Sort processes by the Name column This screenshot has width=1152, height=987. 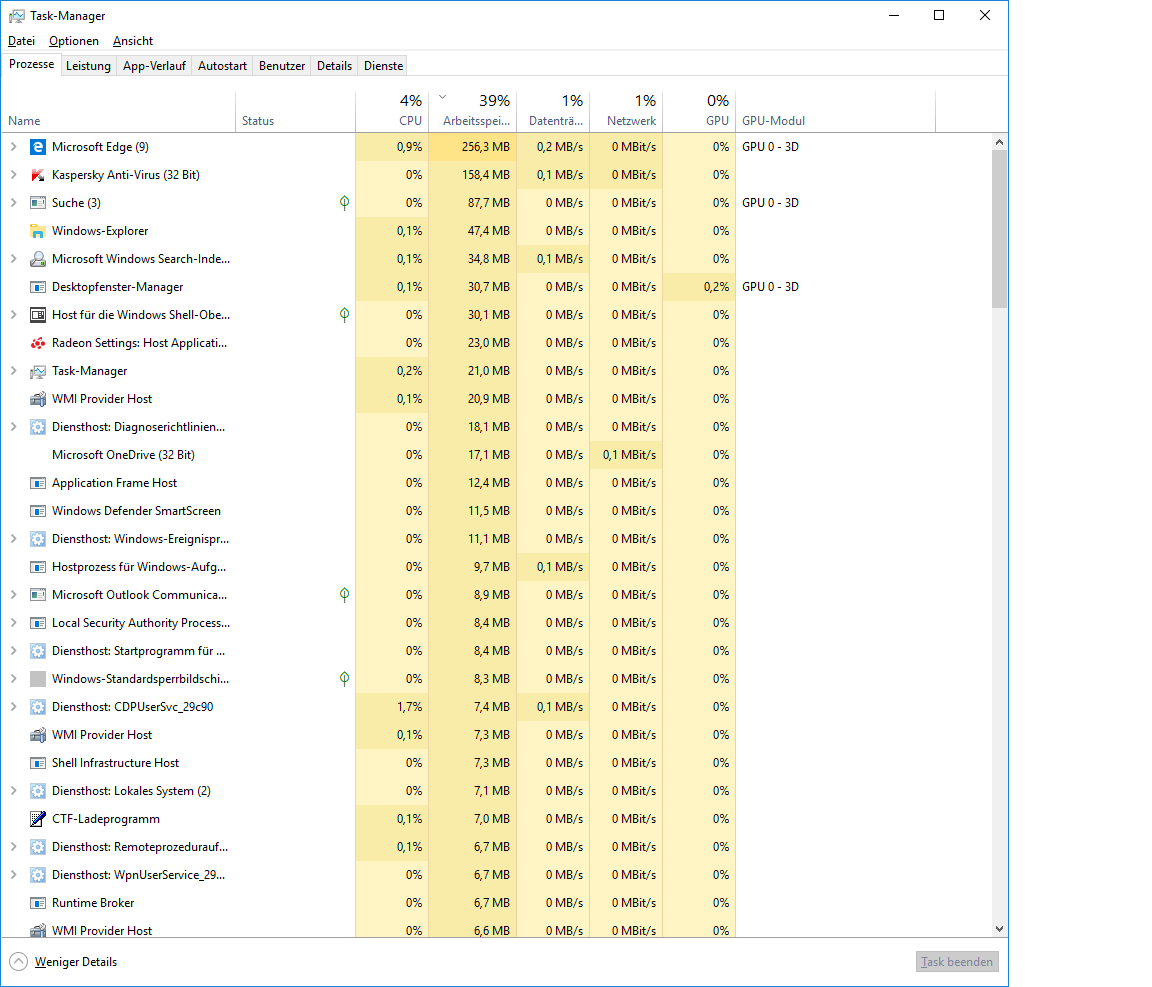[x=118, y=112]
